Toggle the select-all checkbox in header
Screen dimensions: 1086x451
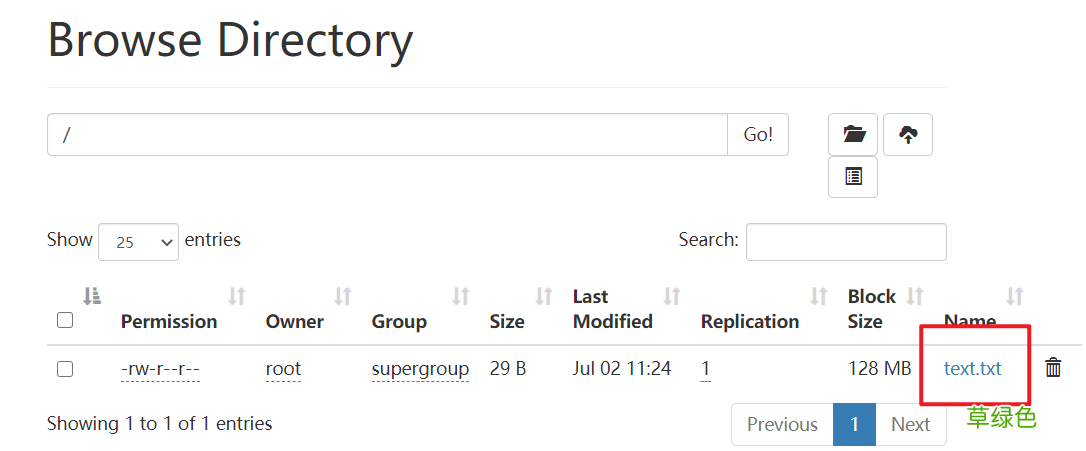click(65, 321)
